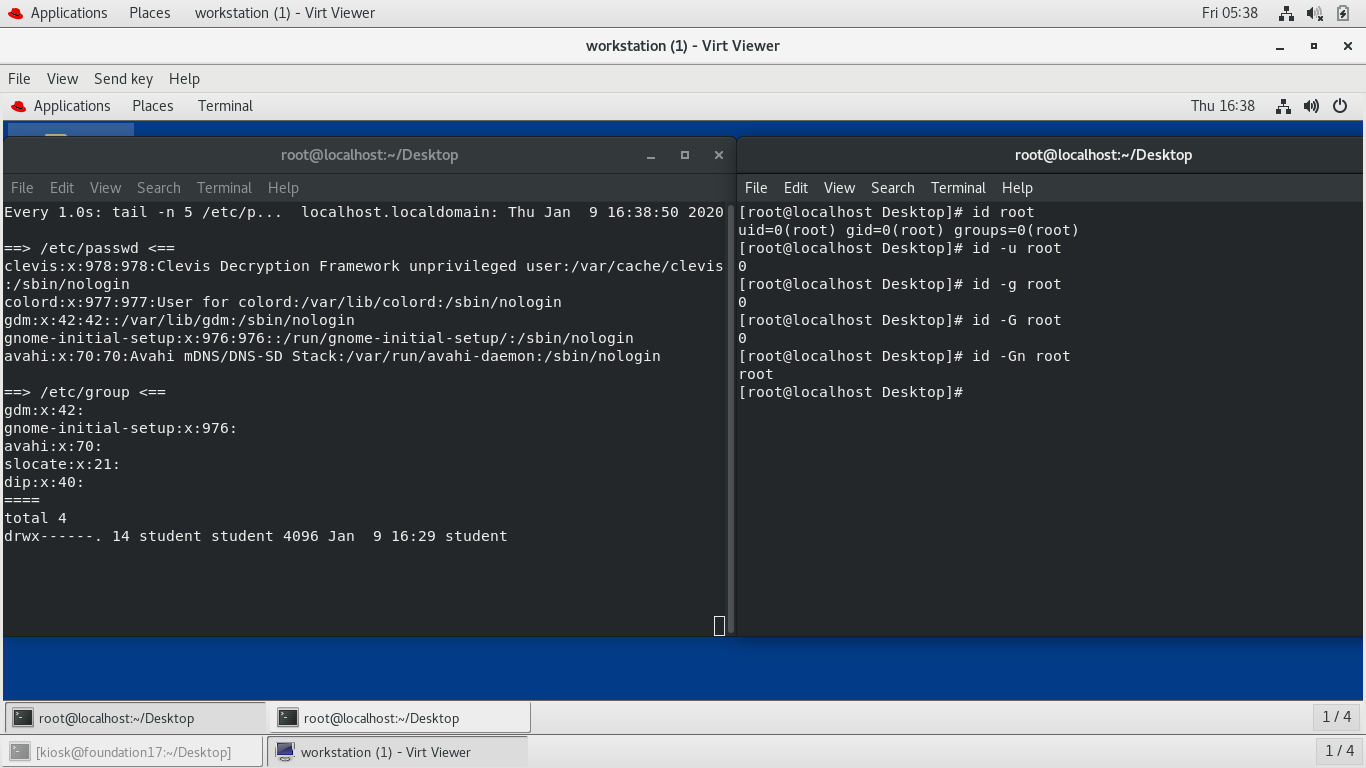Open the guest power menu icon

(x=1341, y=106)
